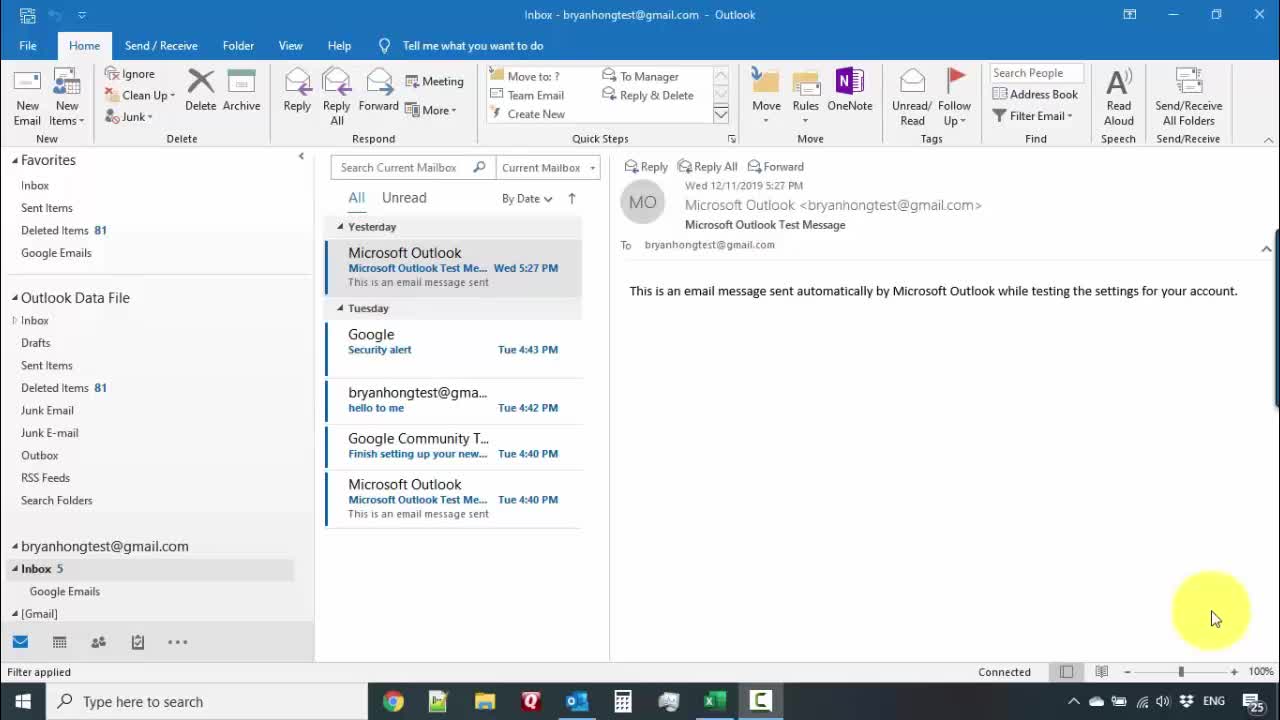
Task: Show only Unread messages filter
Action: click(404, 198)
